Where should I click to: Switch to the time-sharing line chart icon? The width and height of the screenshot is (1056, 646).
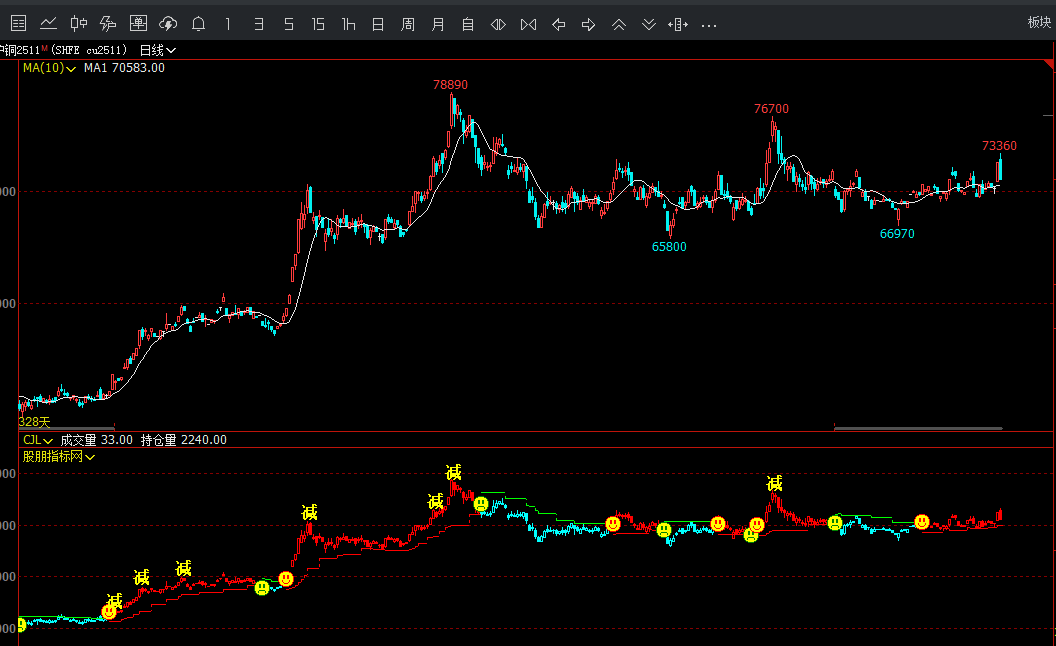click(x=49, y=23)
